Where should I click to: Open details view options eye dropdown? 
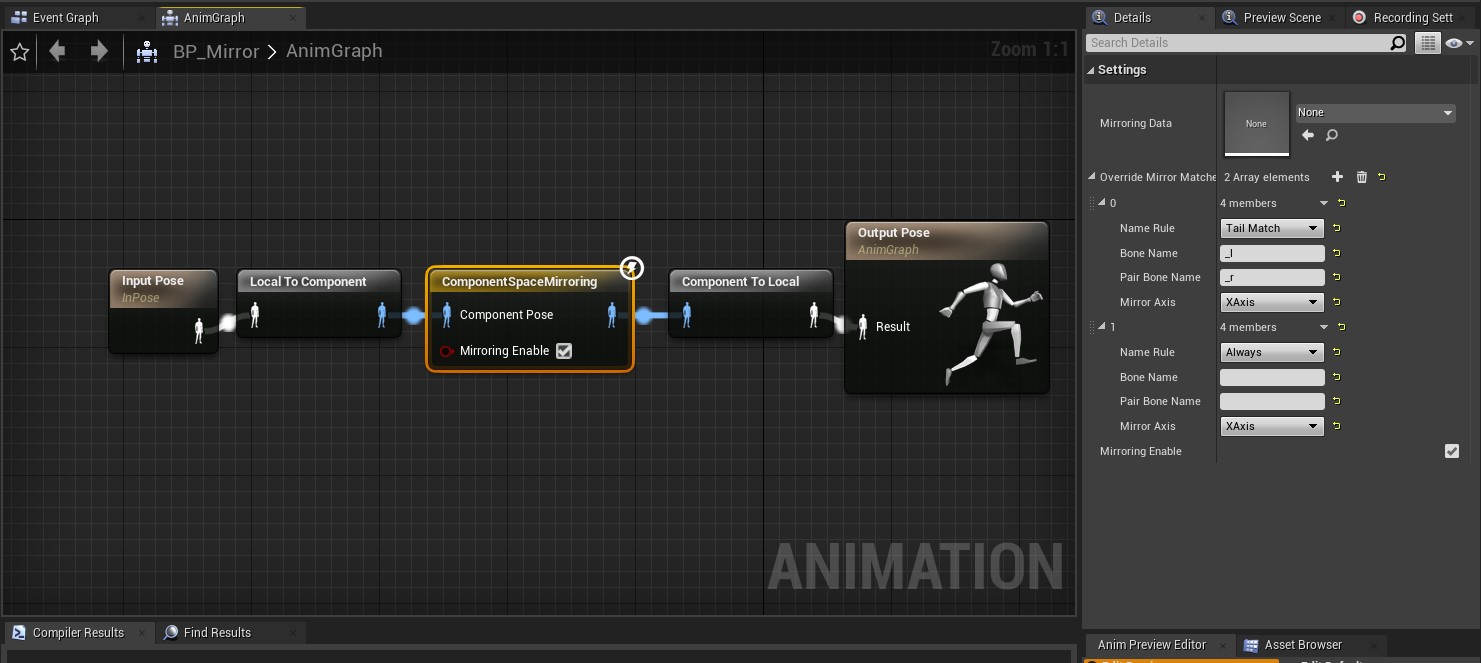coord(1458,43)
